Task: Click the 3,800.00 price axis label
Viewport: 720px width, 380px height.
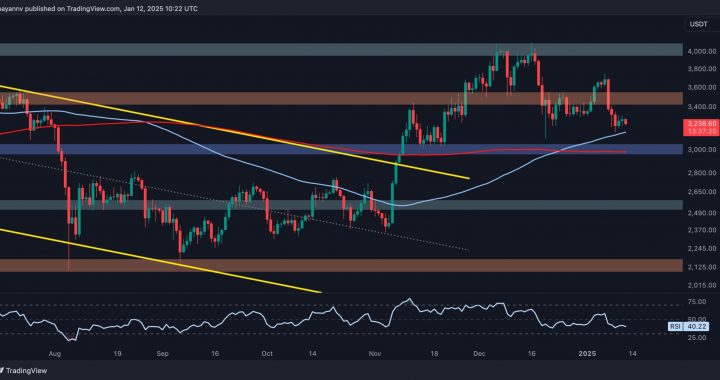Action: (703, 69)
